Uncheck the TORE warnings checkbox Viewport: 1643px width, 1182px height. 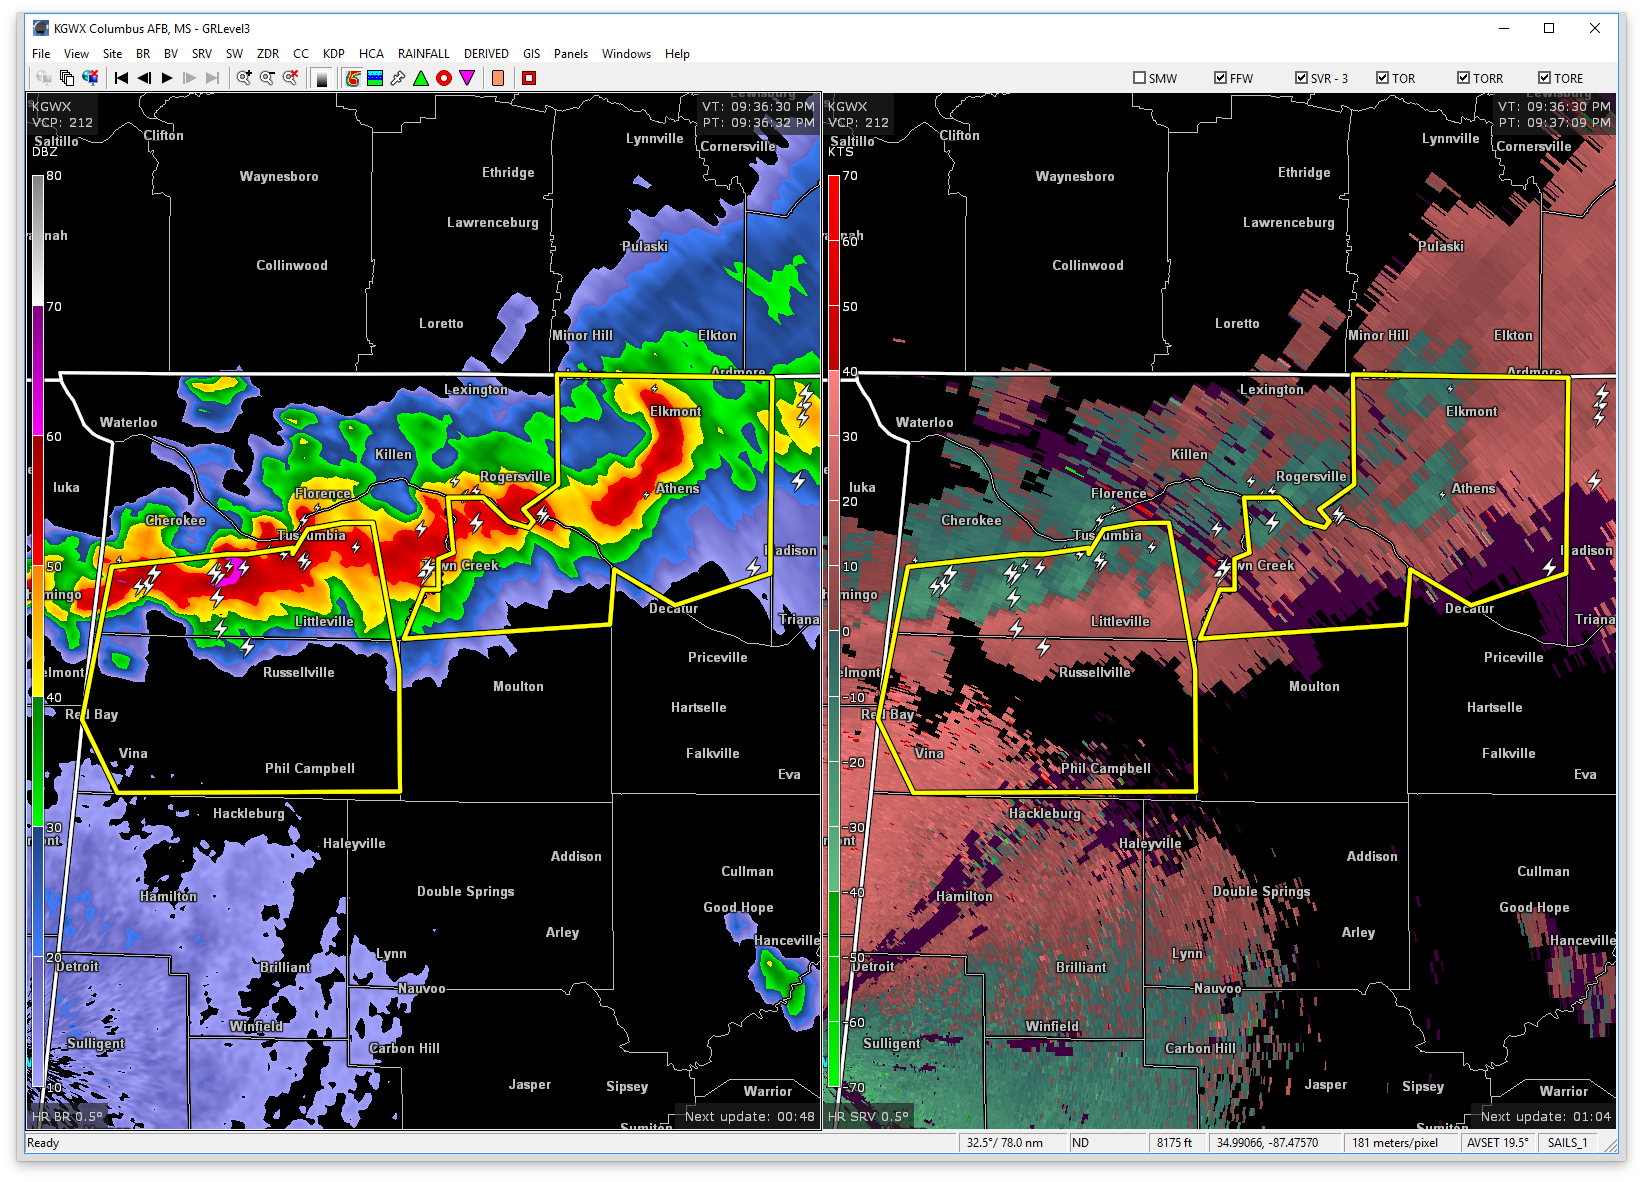pos(1544,78)
